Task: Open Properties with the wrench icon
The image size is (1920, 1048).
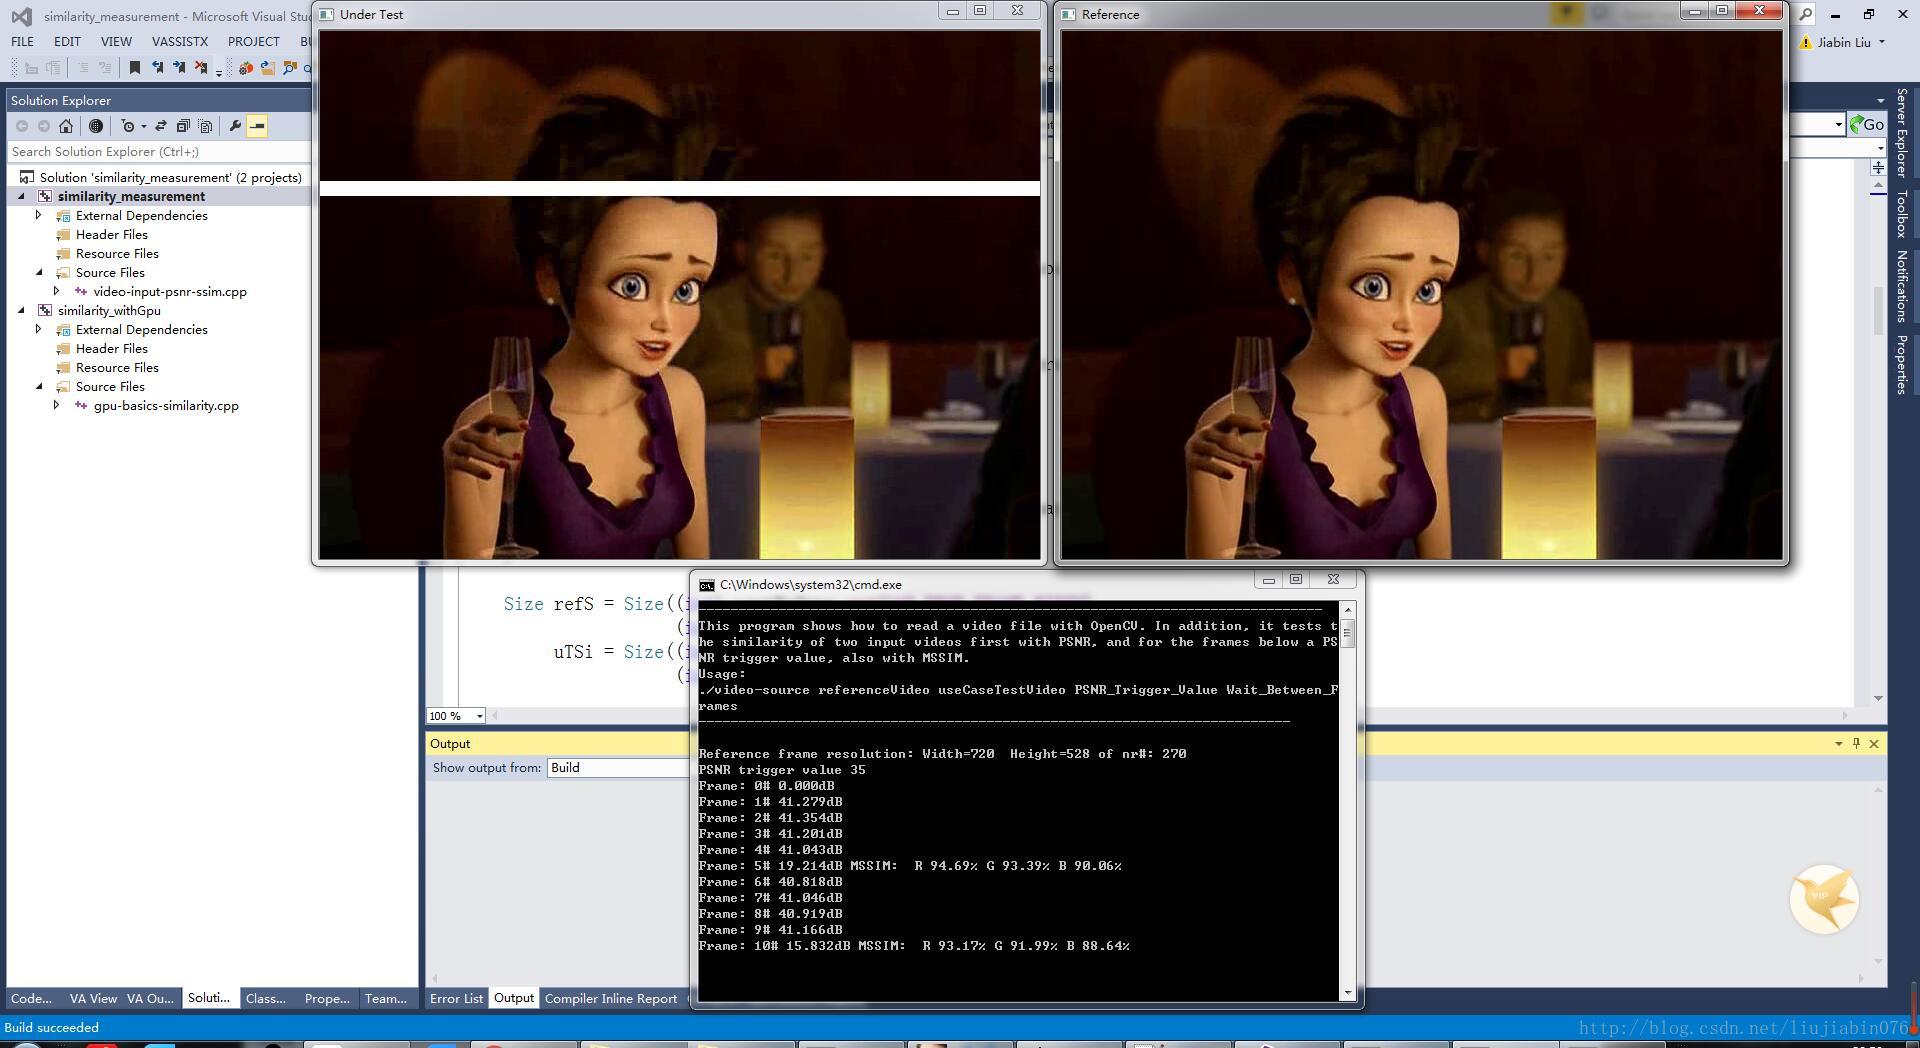Action: pyautogui.click(x=235, y=126)
